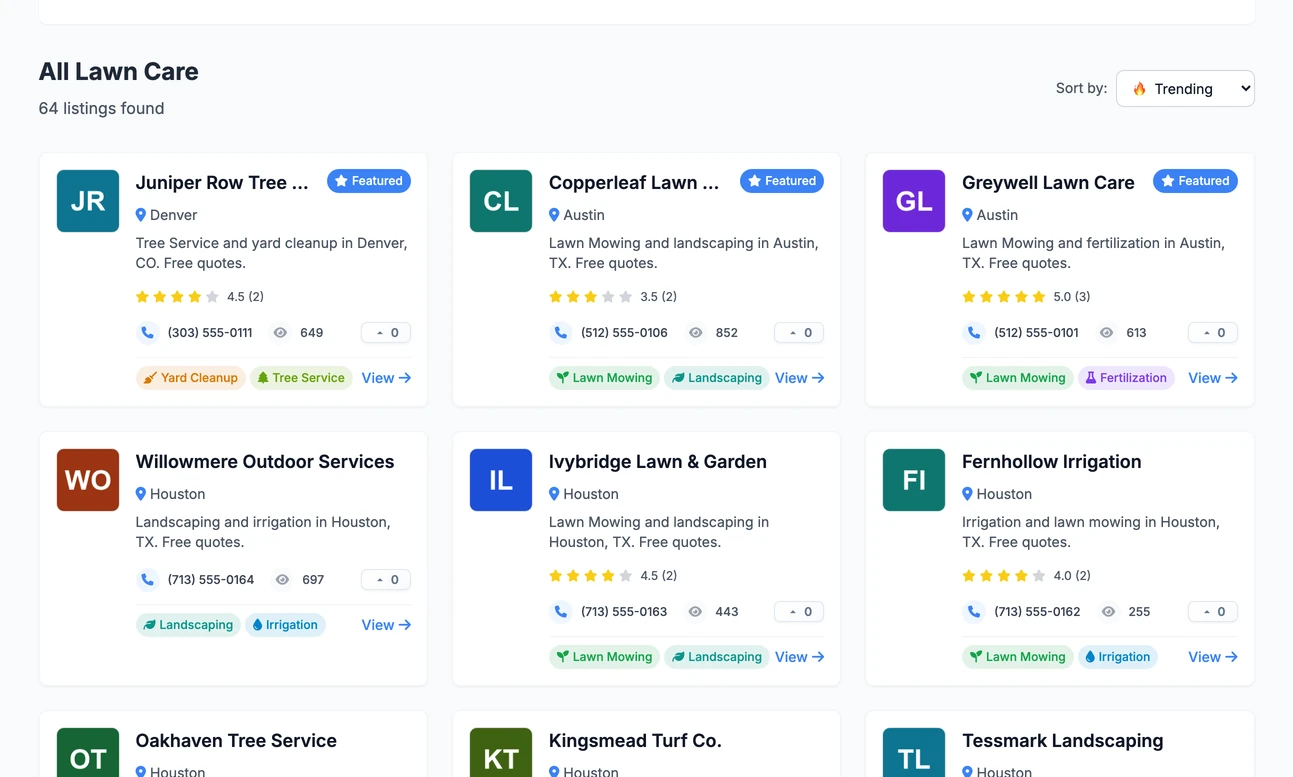This screenshot has width=1293, height=777.
Task: Open Willowmere Outdoor Services title
Action: 265,462
